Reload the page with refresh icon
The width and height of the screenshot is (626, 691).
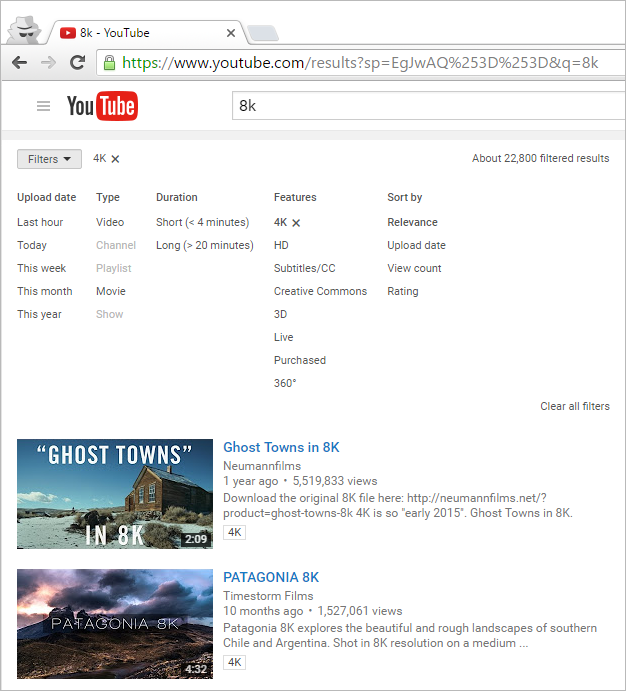coord(78,63)
